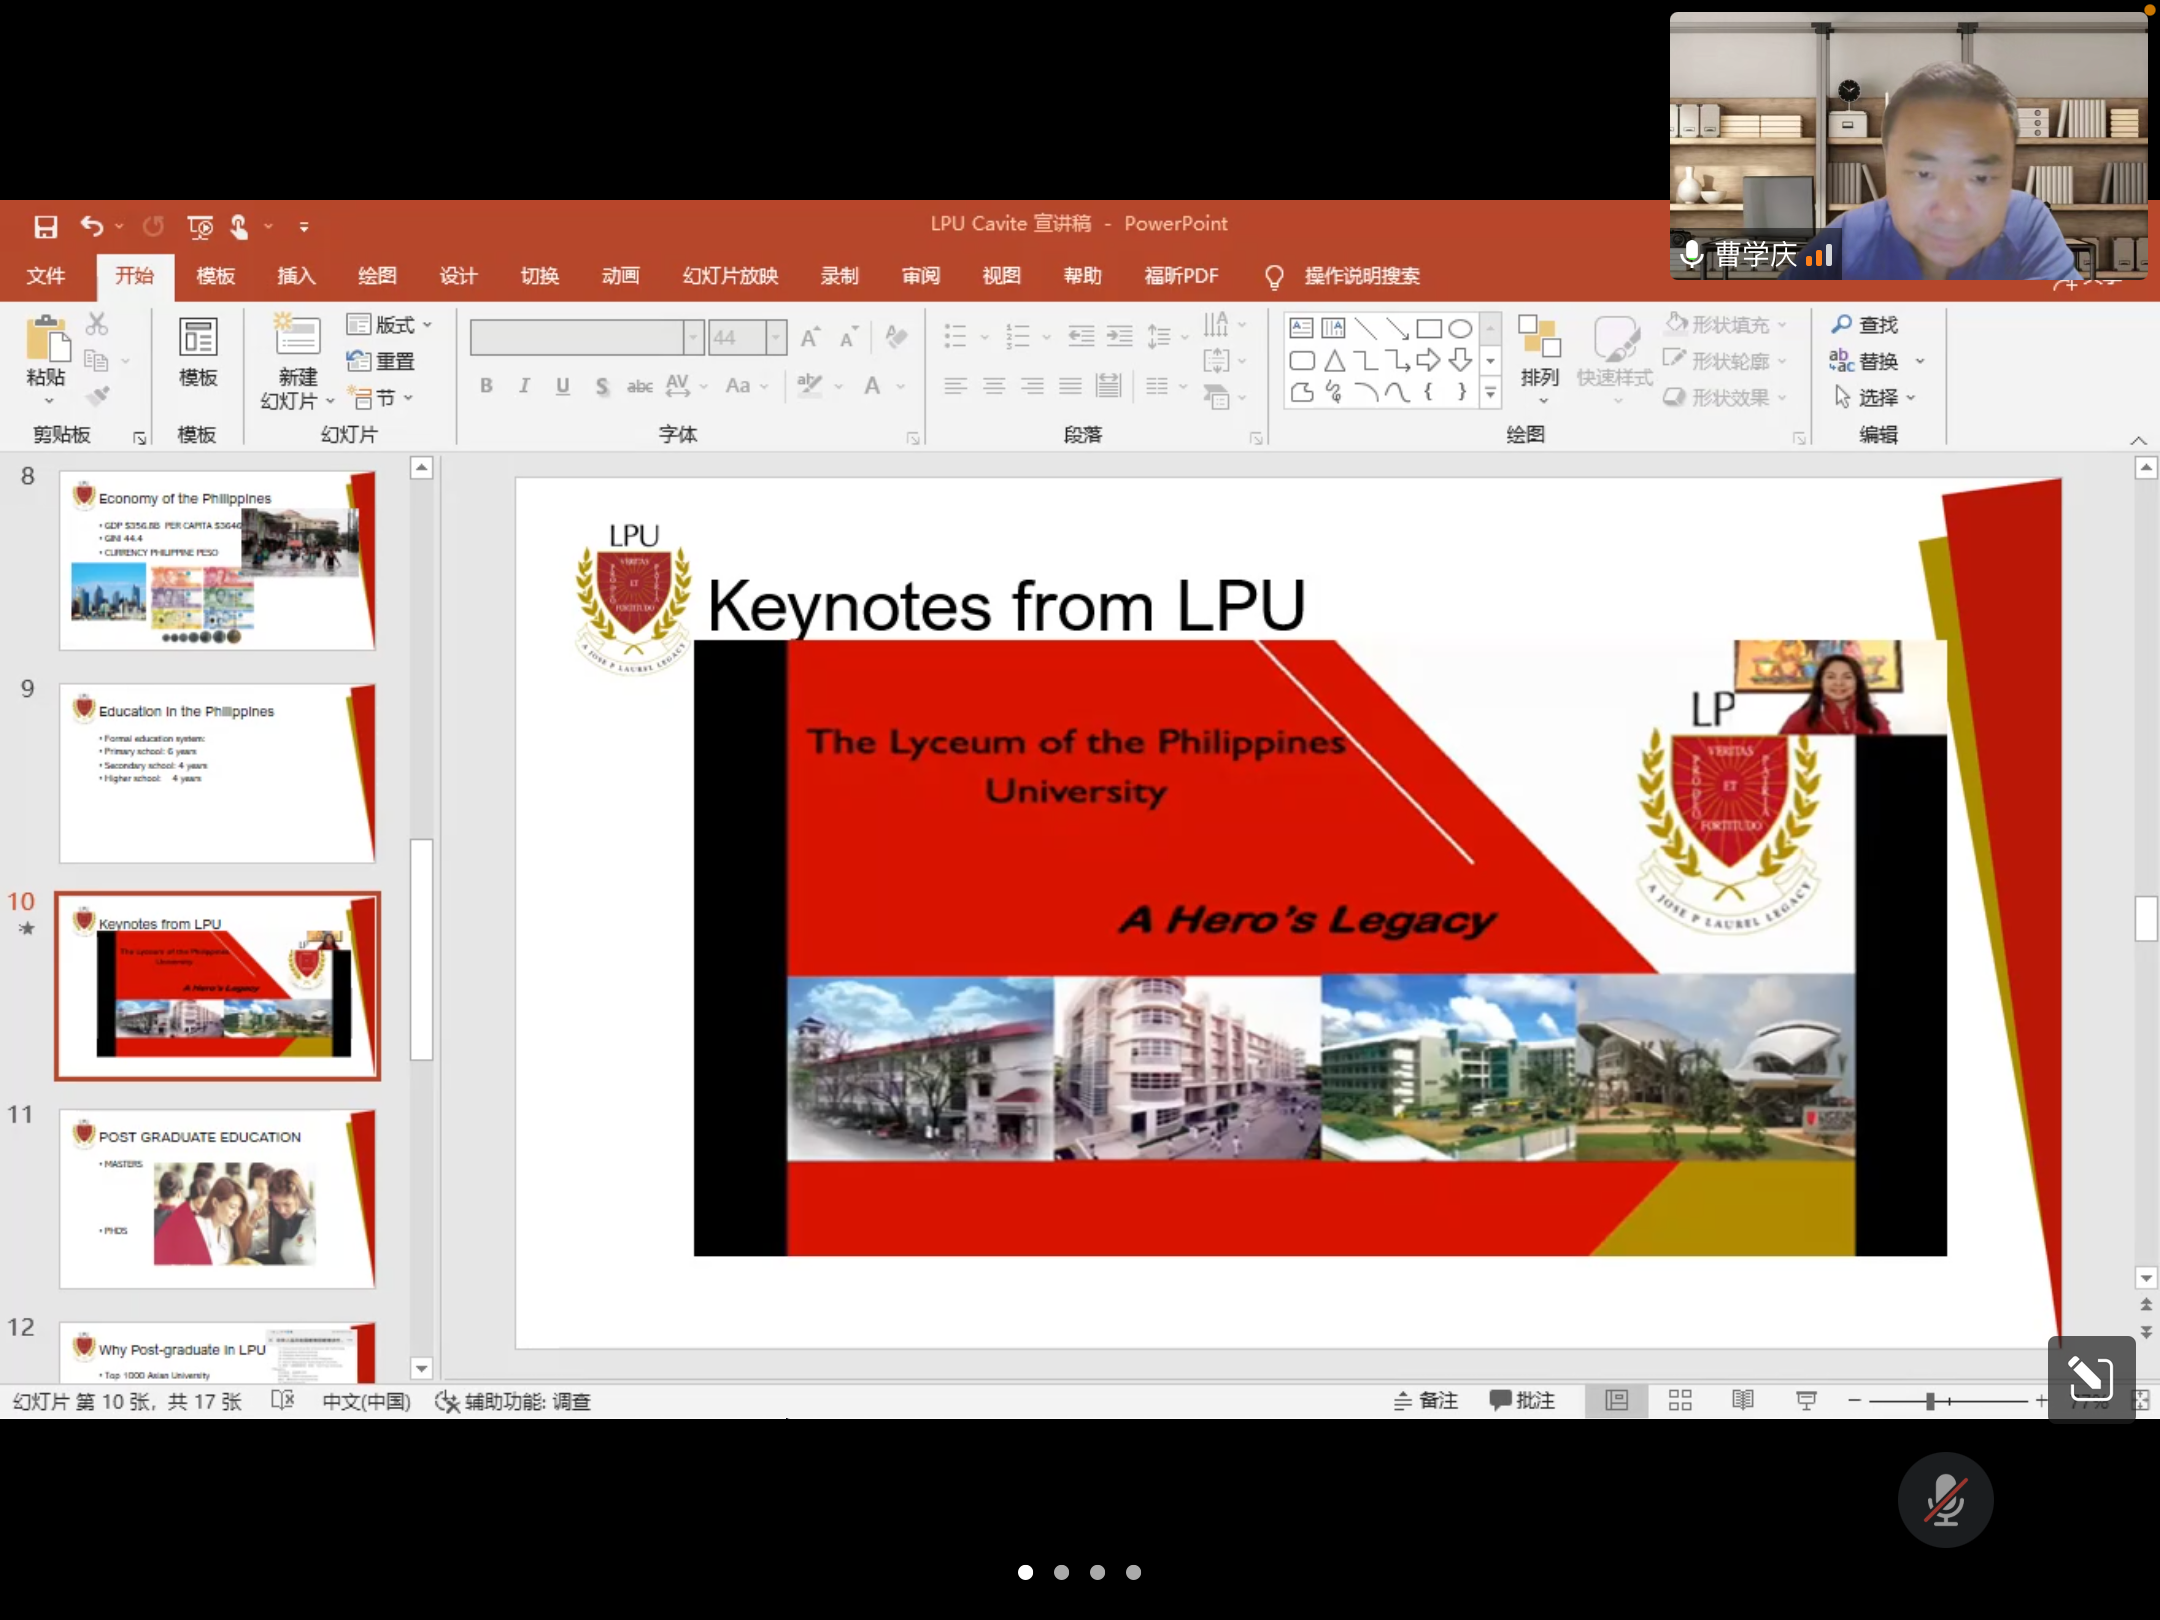Collapse the ribbon with chevron

[x=2138, y=440]
